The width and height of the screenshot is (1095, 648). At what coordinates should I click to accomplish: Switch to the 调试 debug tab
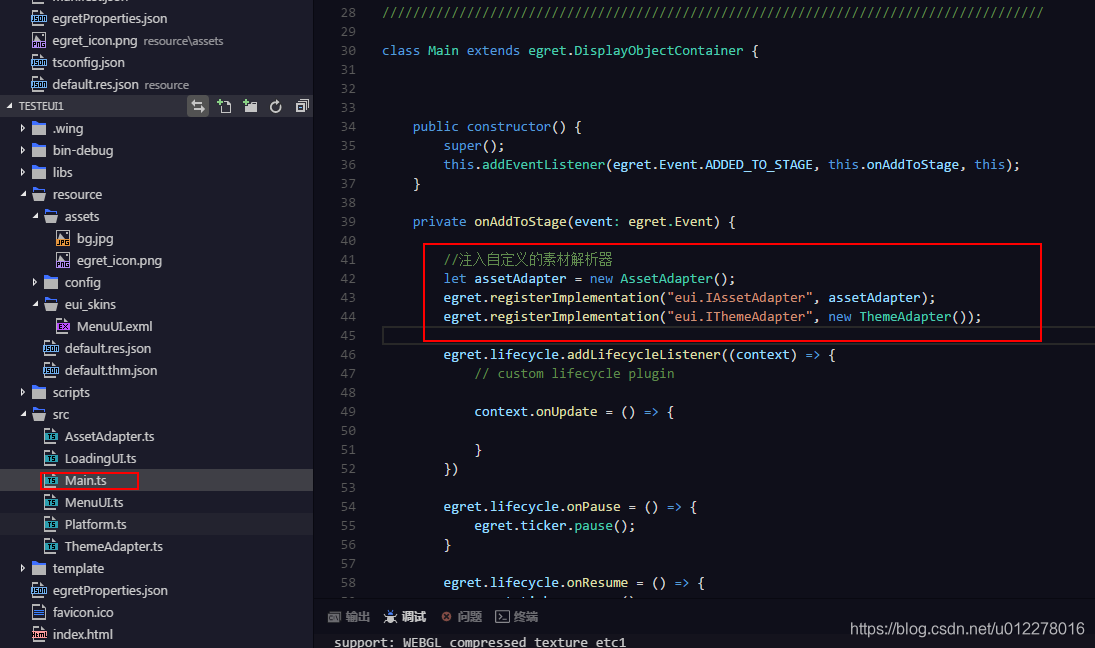click(412, 617)
